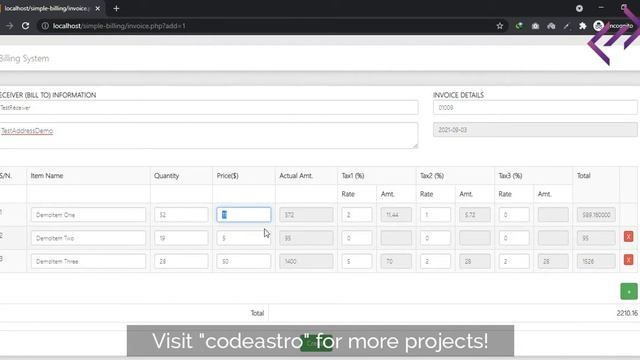Go forward in browser history
Image resolution: width=640 pixels, height=360 pixels.
[9, 26]
